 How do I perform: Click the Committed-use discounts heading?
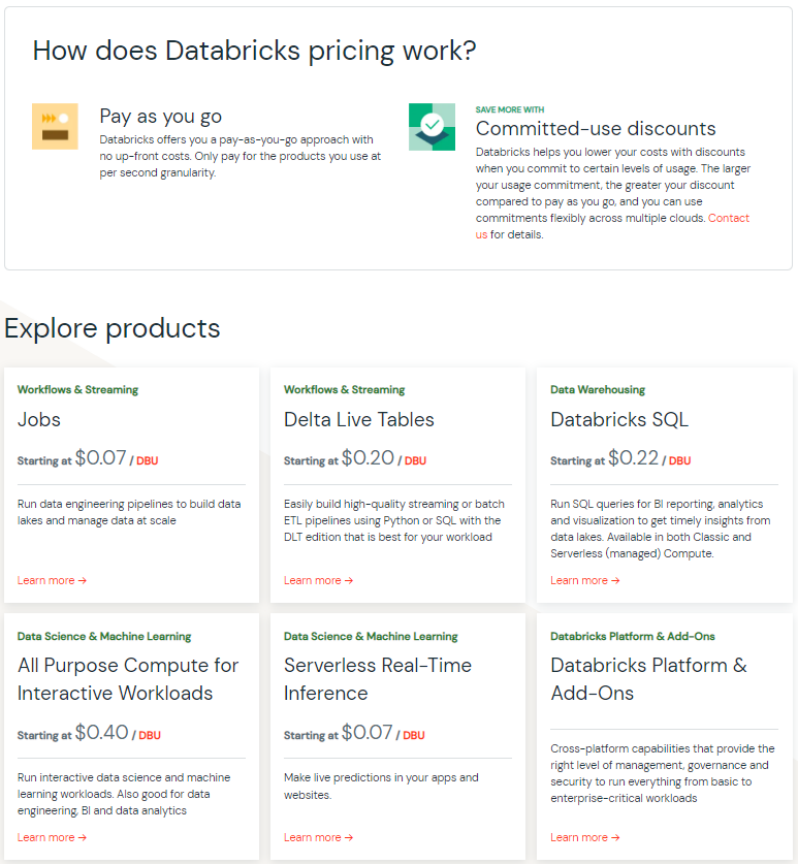tap(596, 128)
